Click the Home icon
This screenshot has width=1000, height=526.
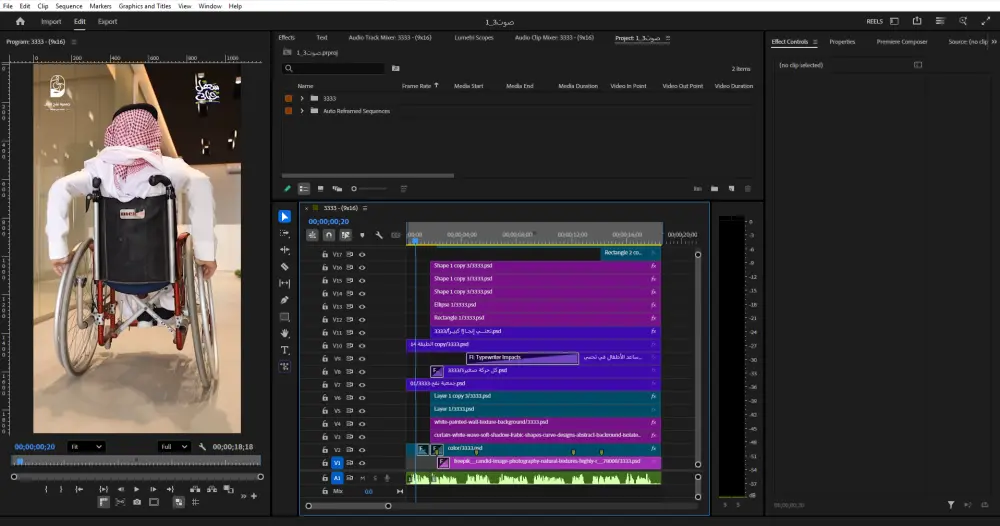click(20, 21)
